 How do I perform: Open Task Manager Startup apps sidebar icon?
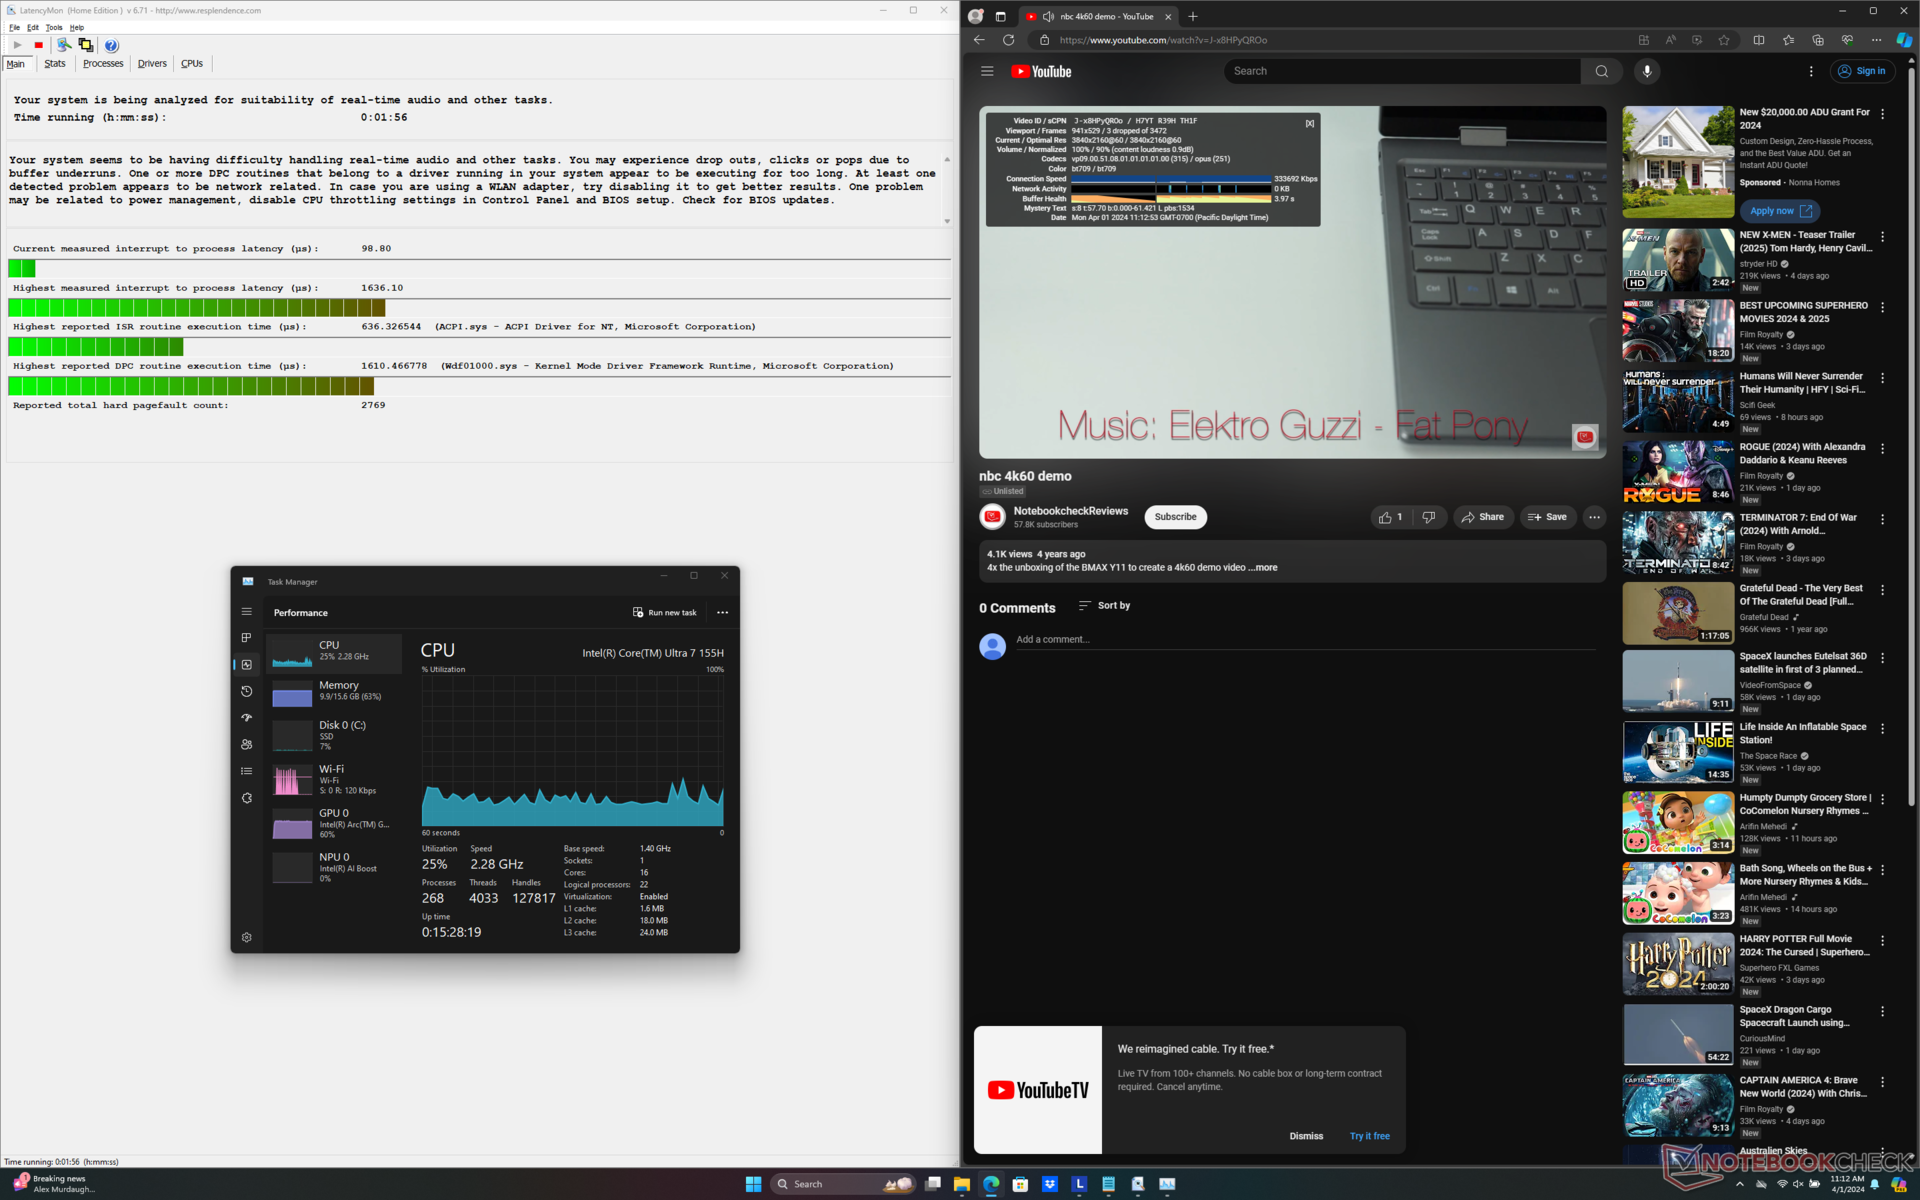point(246,718)
